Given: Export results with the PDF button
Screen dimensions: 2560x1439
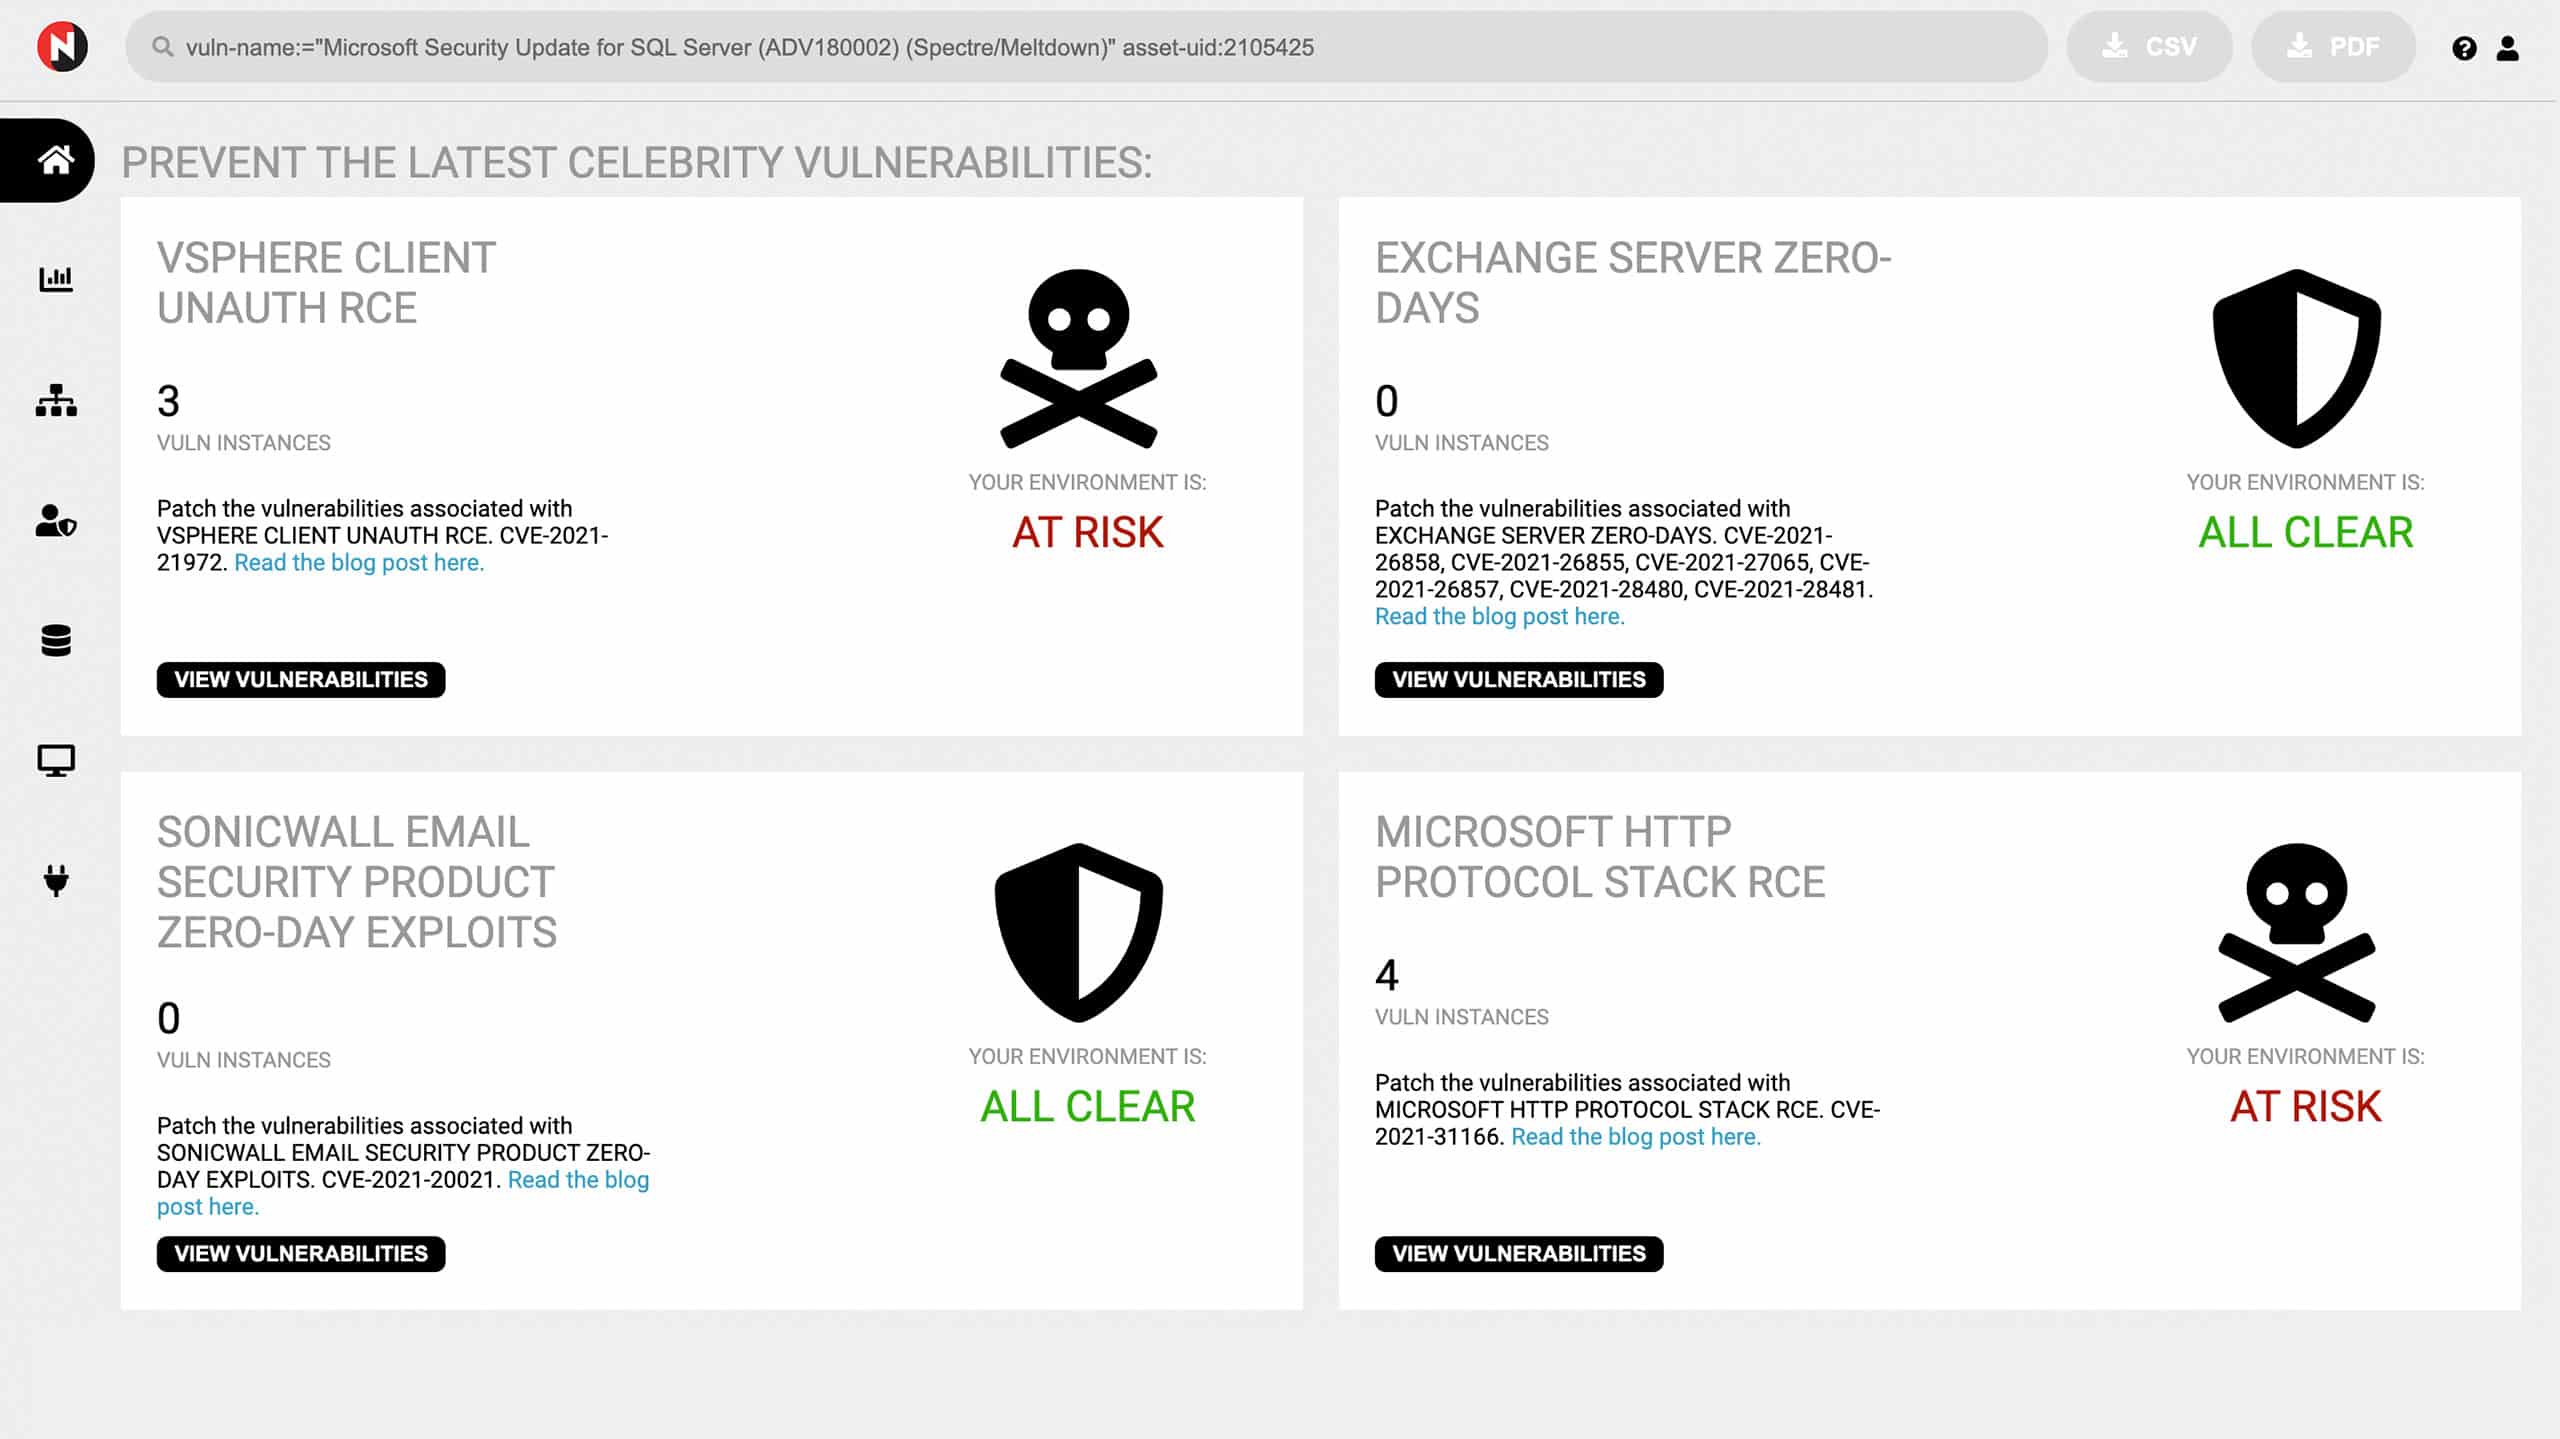Looking at the screenshot, I should point(2333,47).
